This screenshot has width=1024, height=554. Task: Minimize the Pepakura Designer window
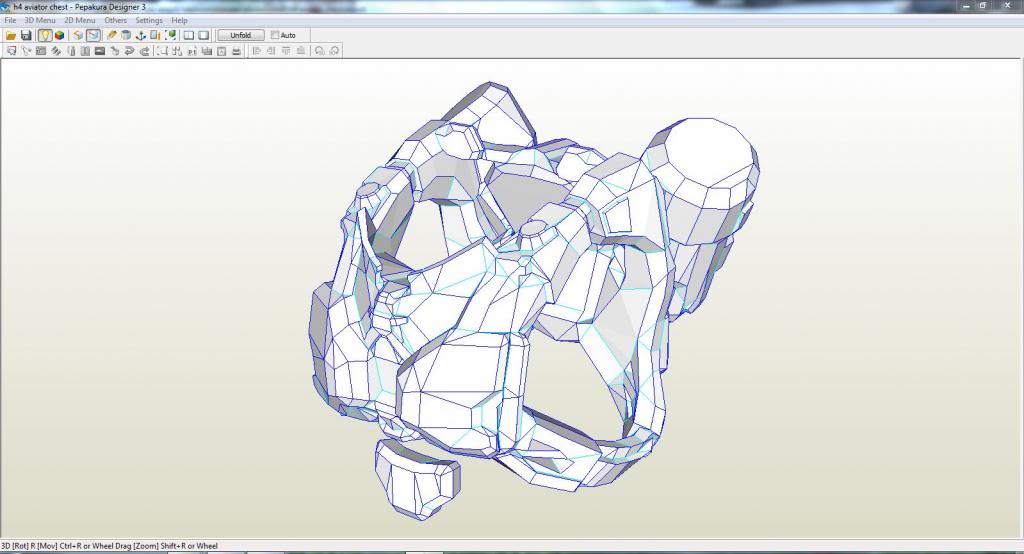point(966,6)
